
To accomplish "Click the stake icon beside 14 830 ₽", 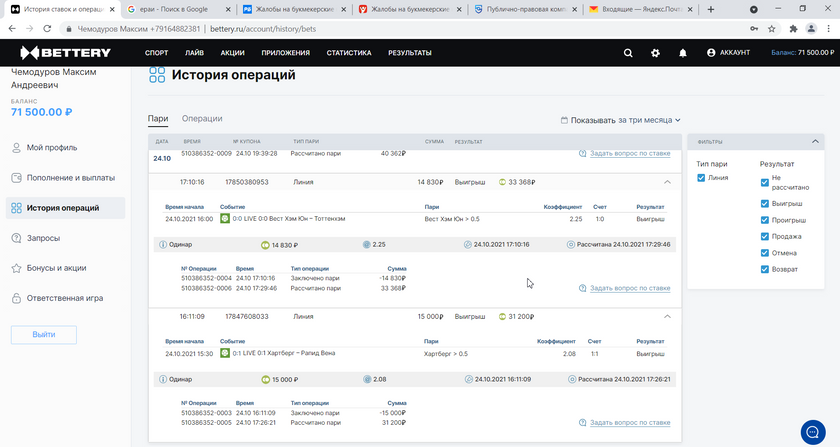I will (265, 245).
